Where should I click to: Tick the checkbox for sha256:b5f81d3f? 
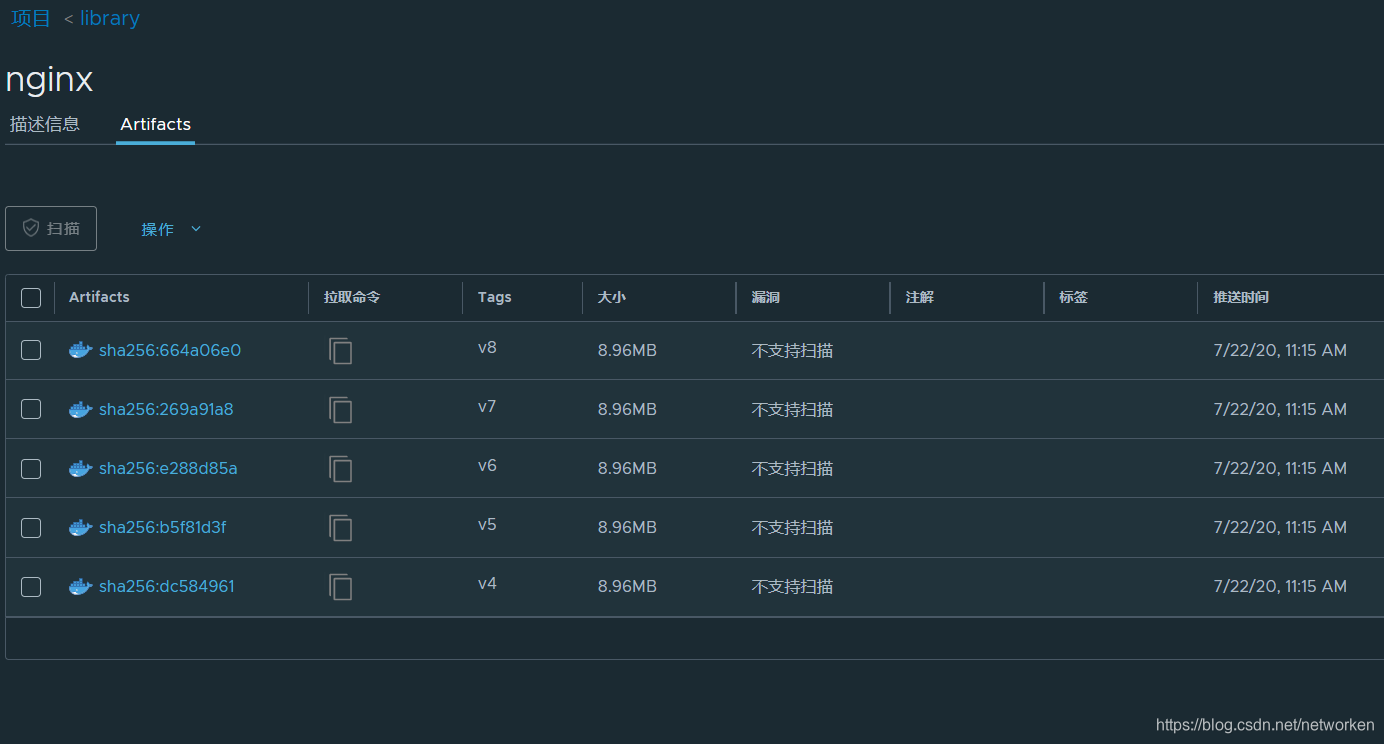(31, 527)
